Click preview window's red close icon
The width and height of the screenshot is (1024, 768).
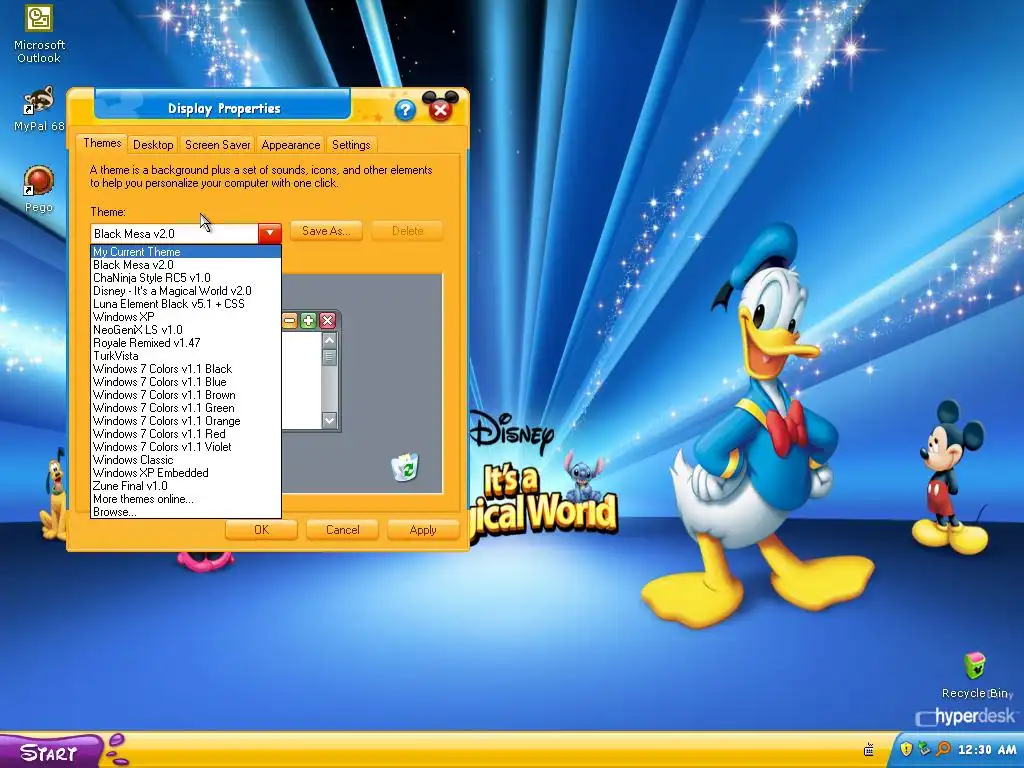point(328,320)
